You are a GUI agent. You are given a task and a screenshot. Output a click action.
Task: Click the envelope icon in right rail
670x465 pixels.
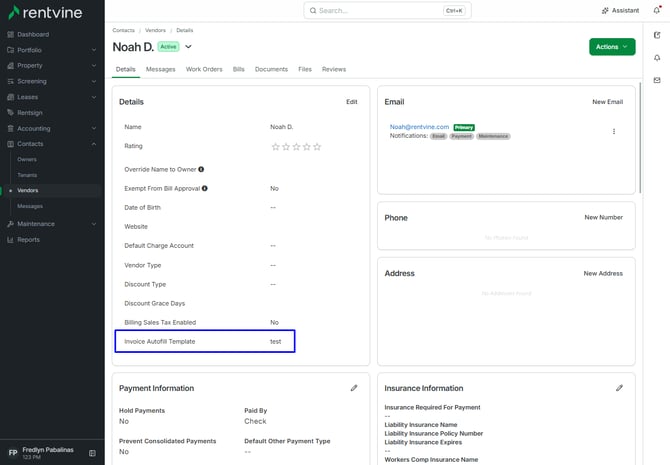point(657,80)
